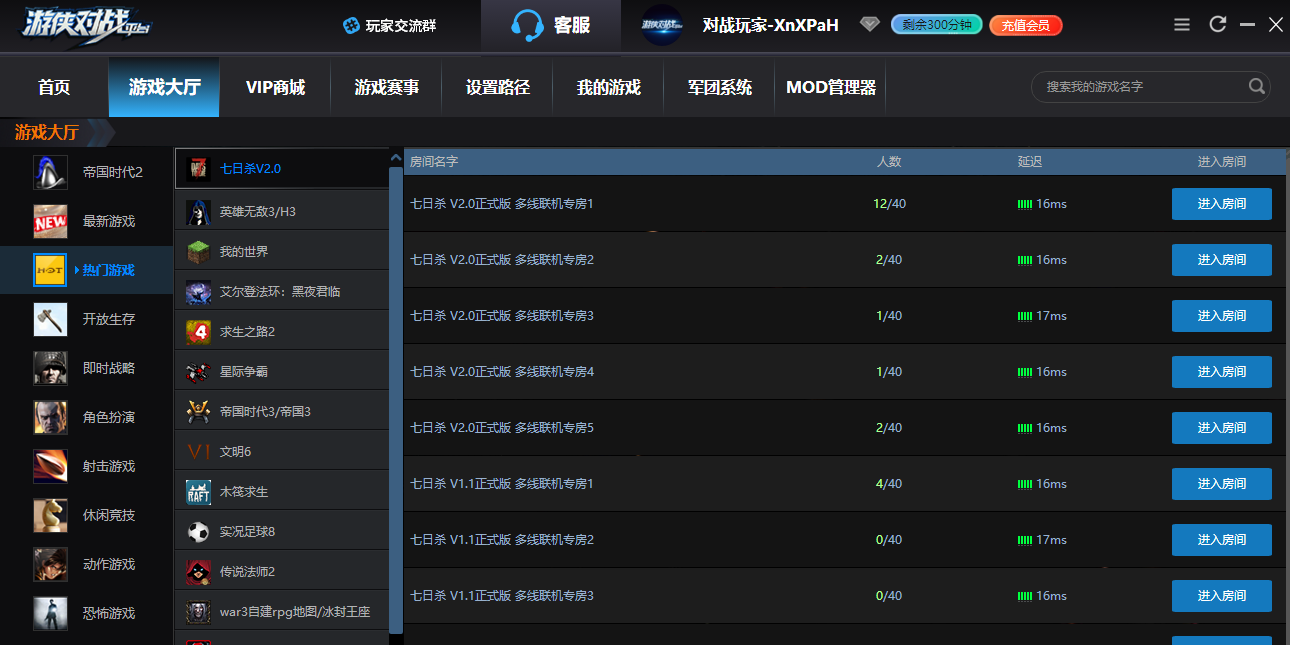Click the search magnifier icon
The image size is (1290, 645).
click(x=1256, y=87)
